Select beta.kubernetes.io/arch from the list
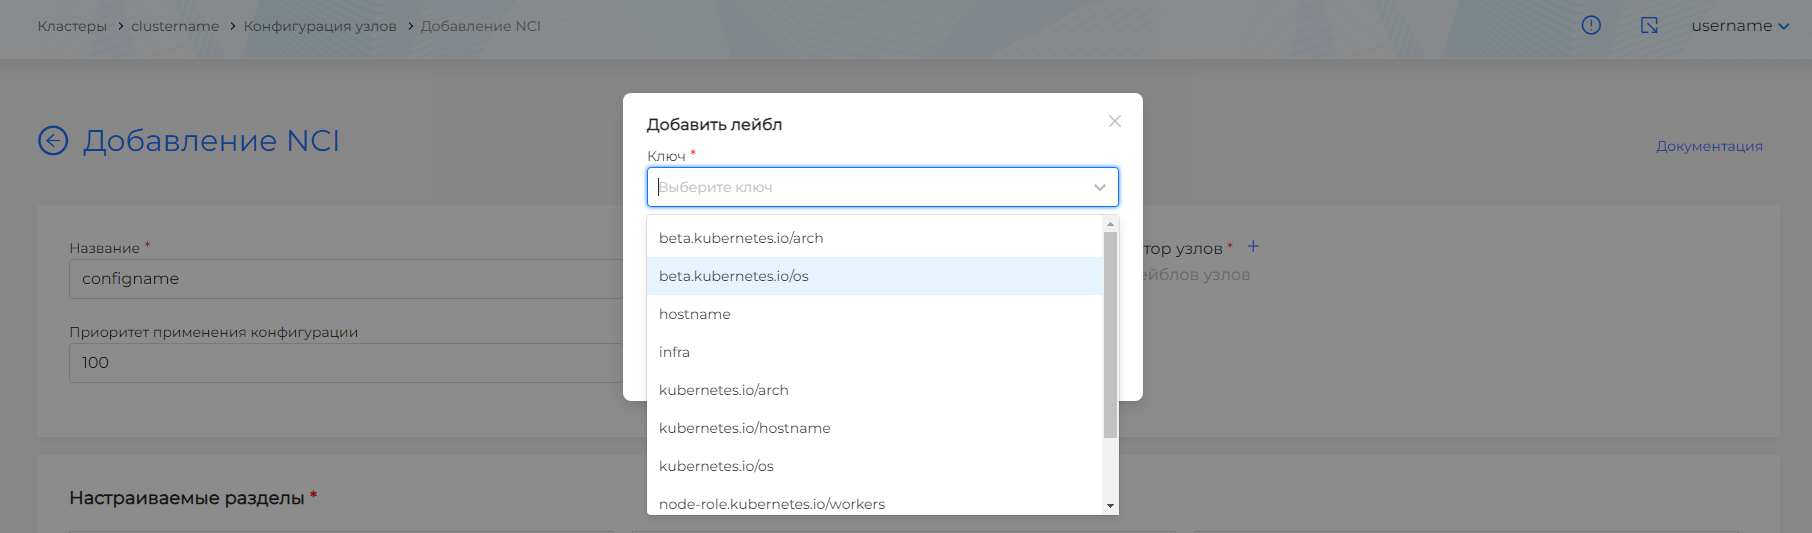1812x533 pixels. coord(741,238)
